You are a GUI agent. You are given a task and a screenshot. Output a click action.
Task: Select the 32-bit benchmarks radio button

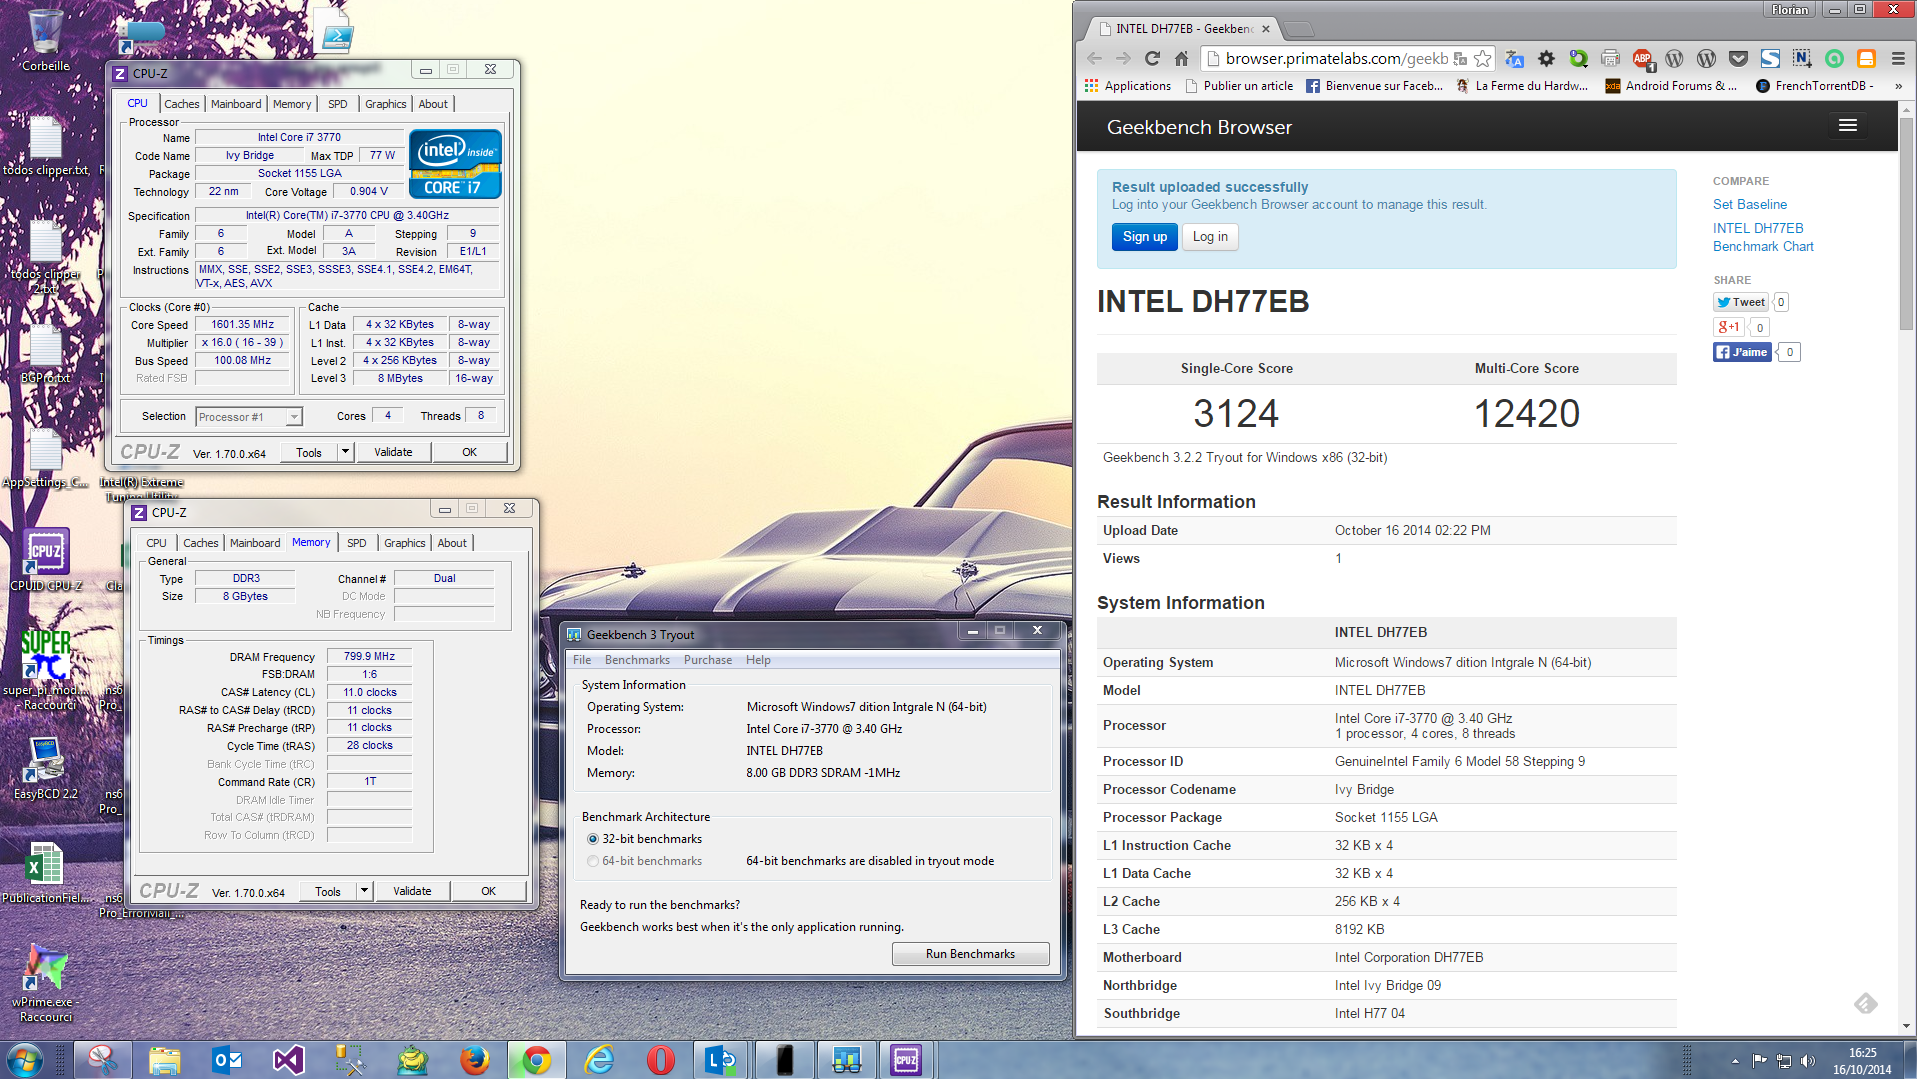click(593, 839)
